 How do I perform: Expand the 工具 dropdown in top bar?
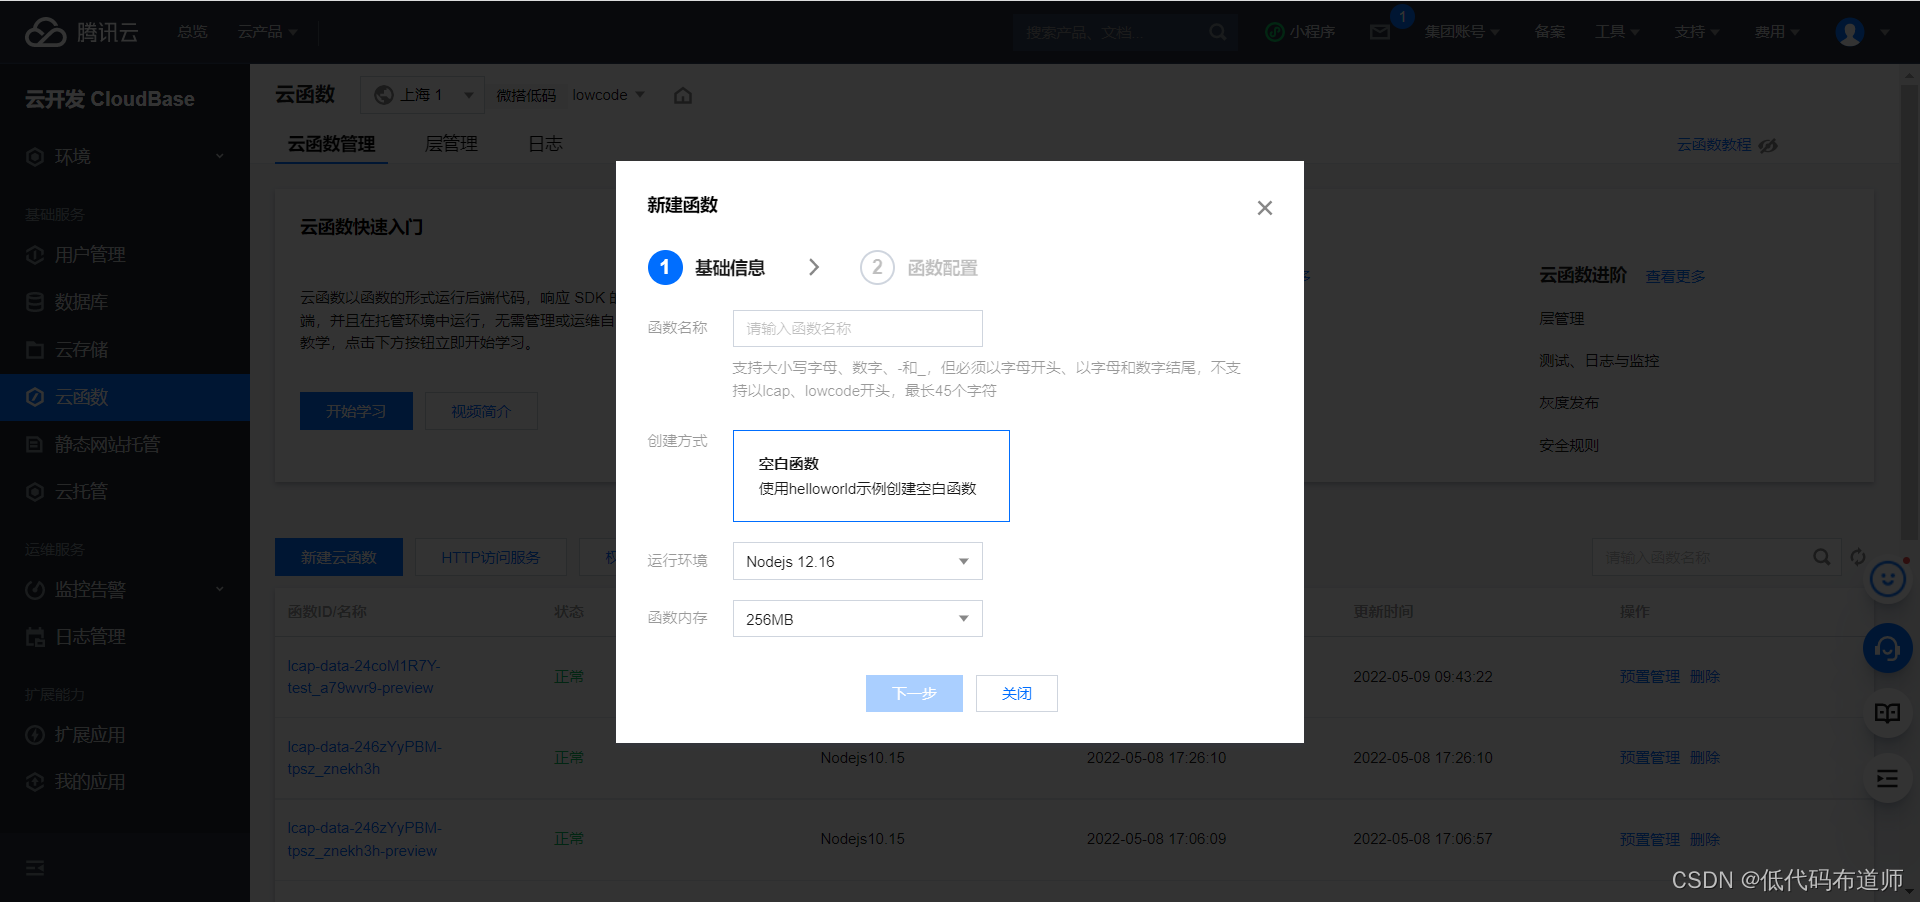coord(1617,32)
